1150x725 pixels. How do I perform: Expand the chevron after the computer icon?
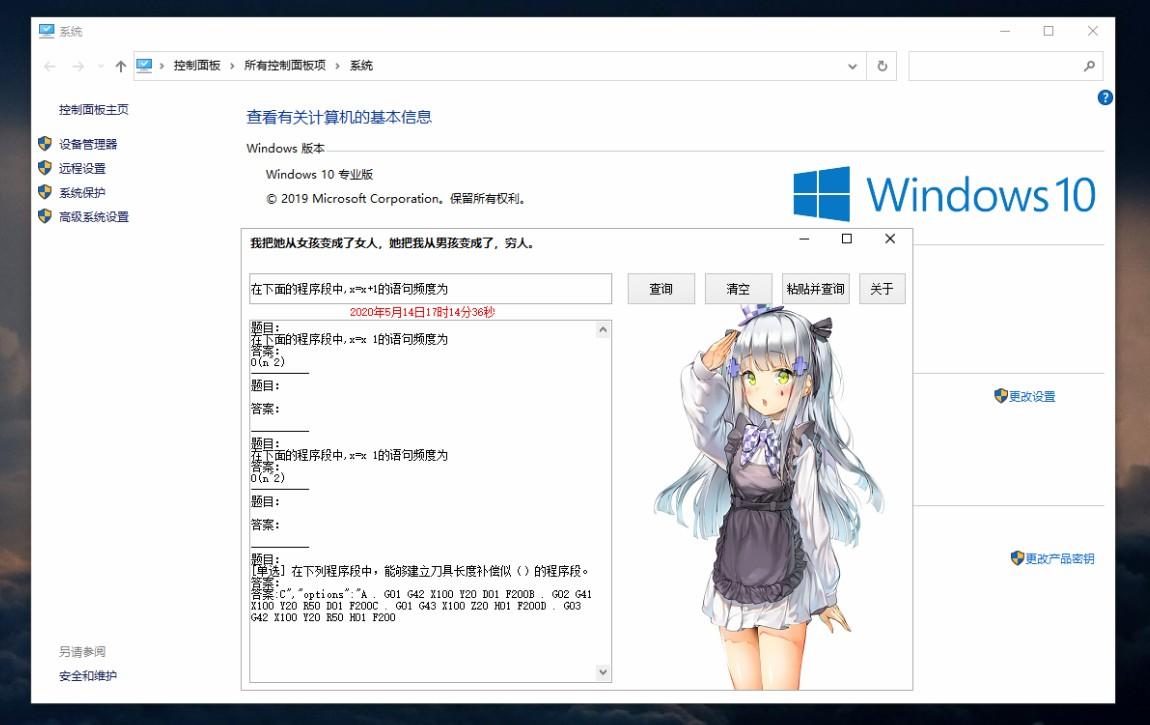click(161, 66)
